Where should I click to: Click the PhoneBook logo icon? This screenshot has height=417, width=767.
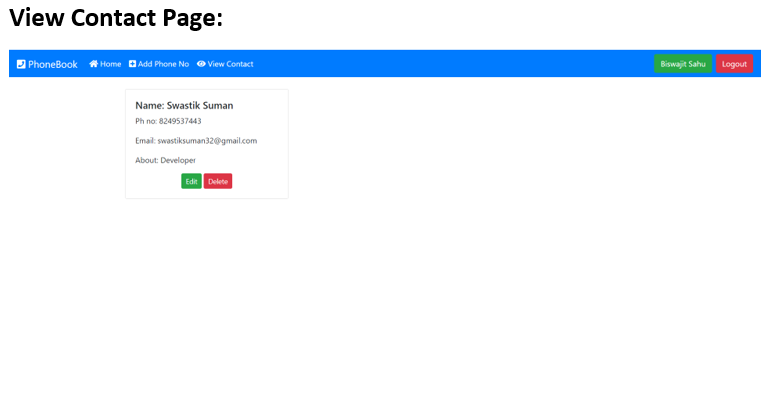point(21,64)
